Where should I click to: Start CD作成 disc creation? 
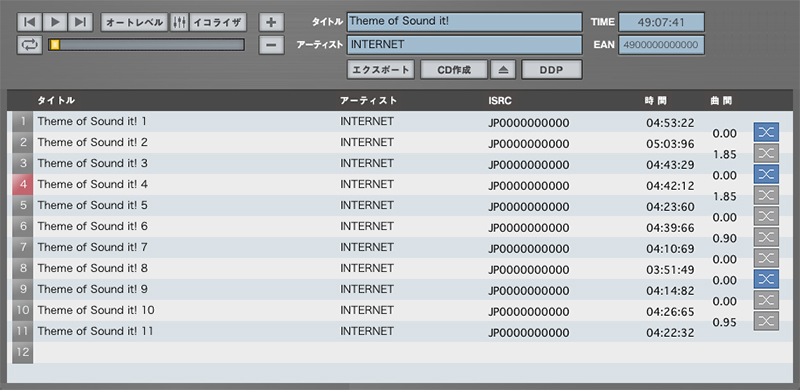(454, 70)
